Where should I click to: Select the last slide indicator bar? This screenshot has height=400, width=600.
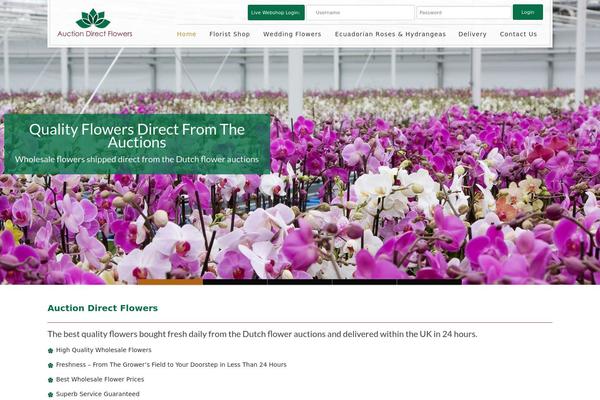coord(429,282)
